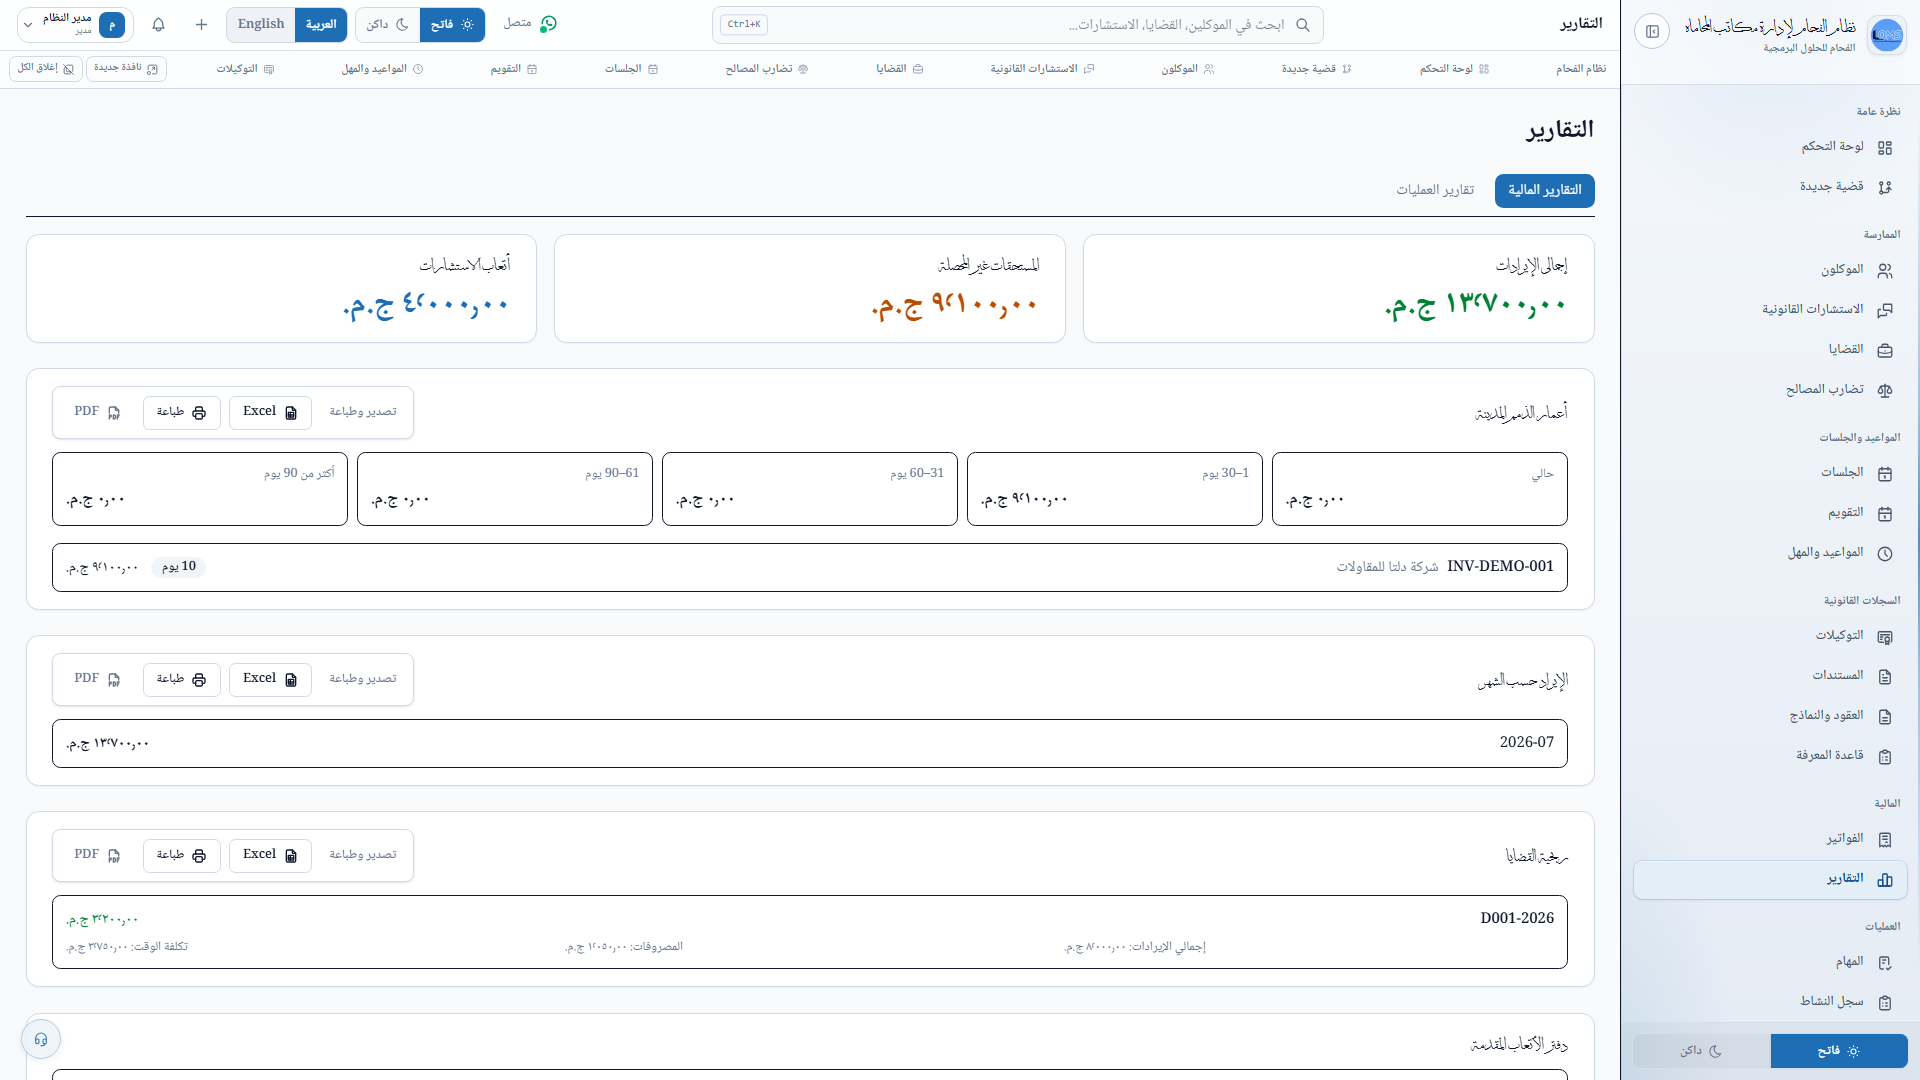Open الاستشارات القانونية in the sidebar
The image size is (1920, 1080).
[x=1770, y=310]
